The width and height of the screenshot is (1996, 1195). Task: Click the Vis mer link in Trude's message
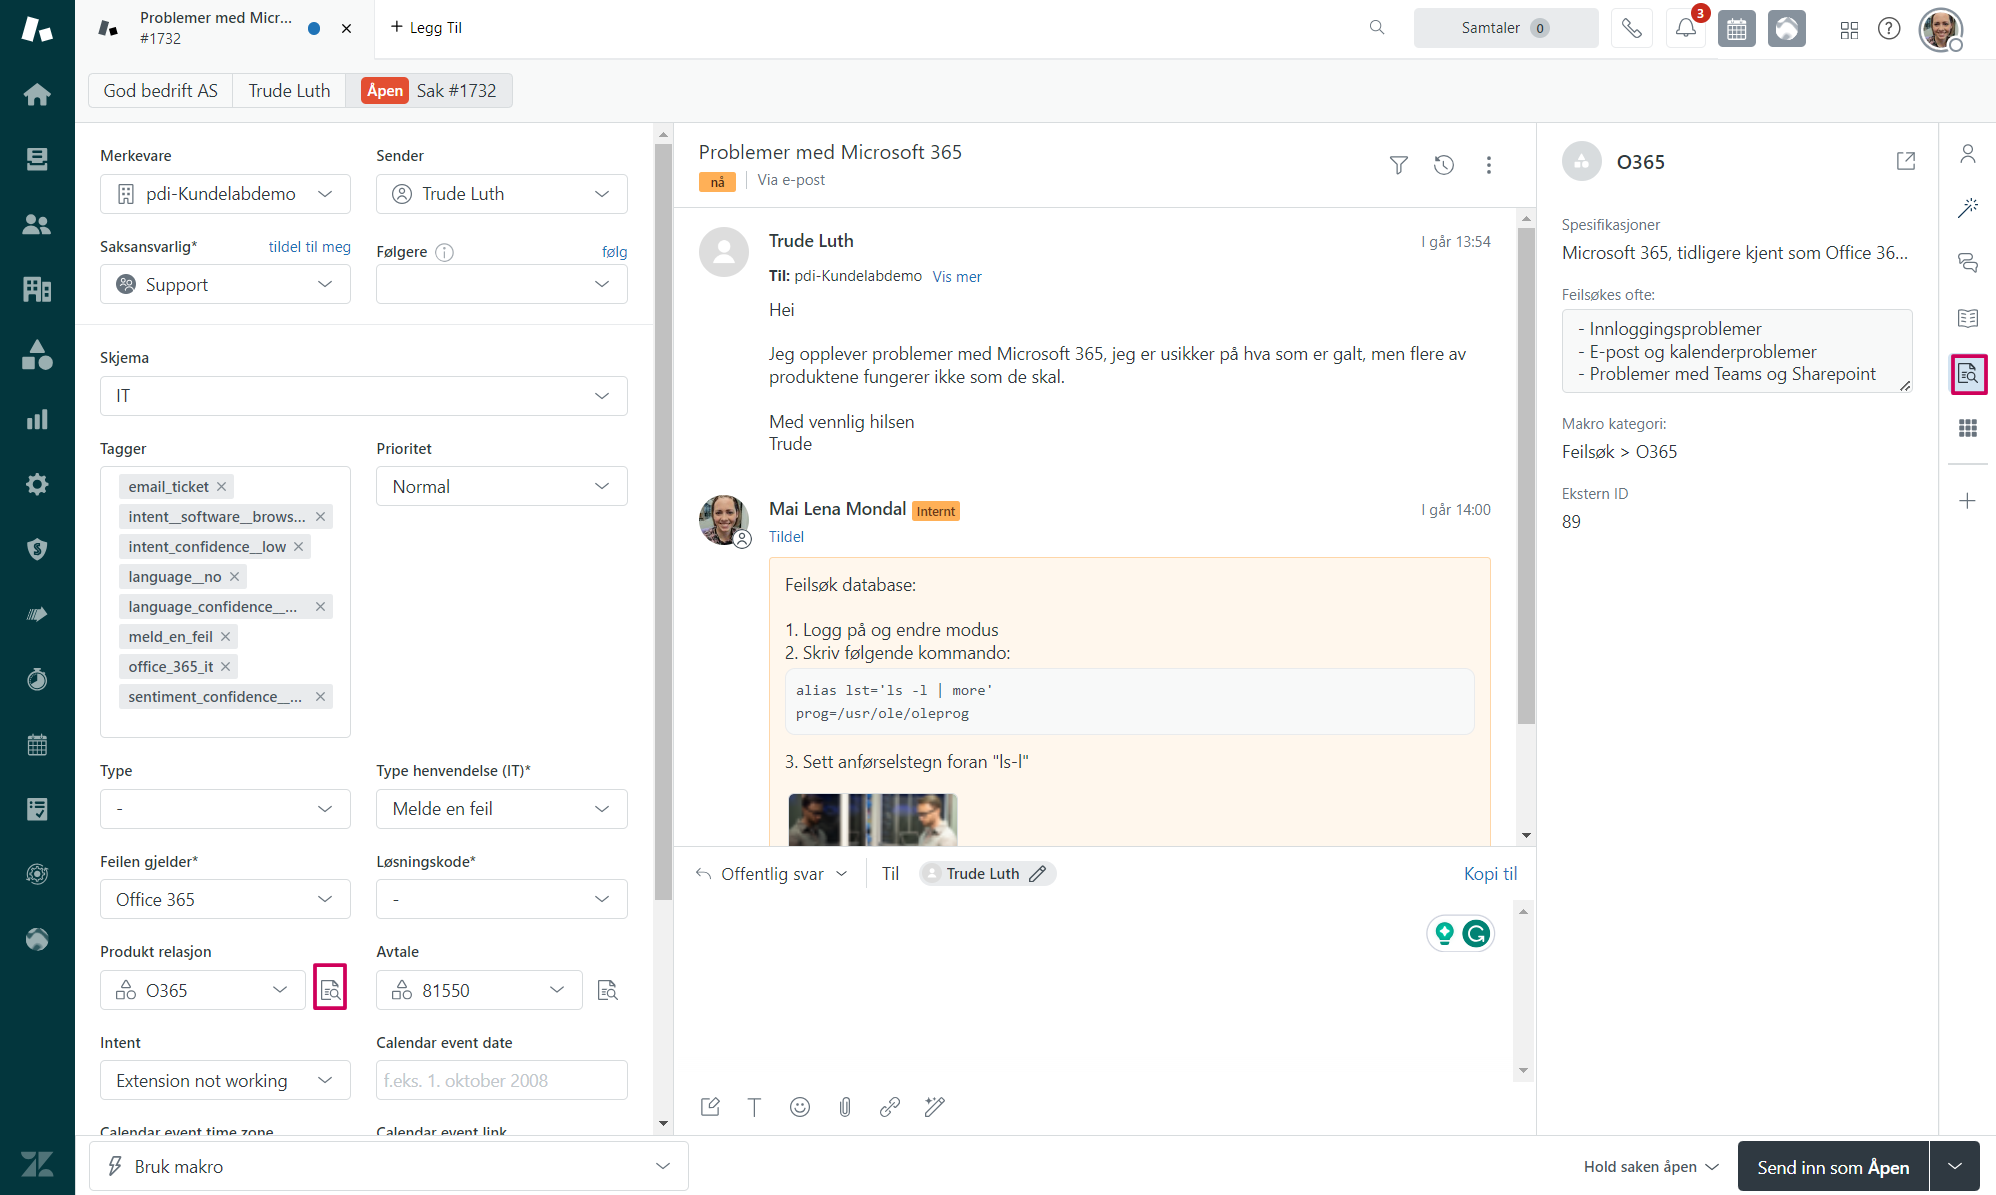coord(956,276)
